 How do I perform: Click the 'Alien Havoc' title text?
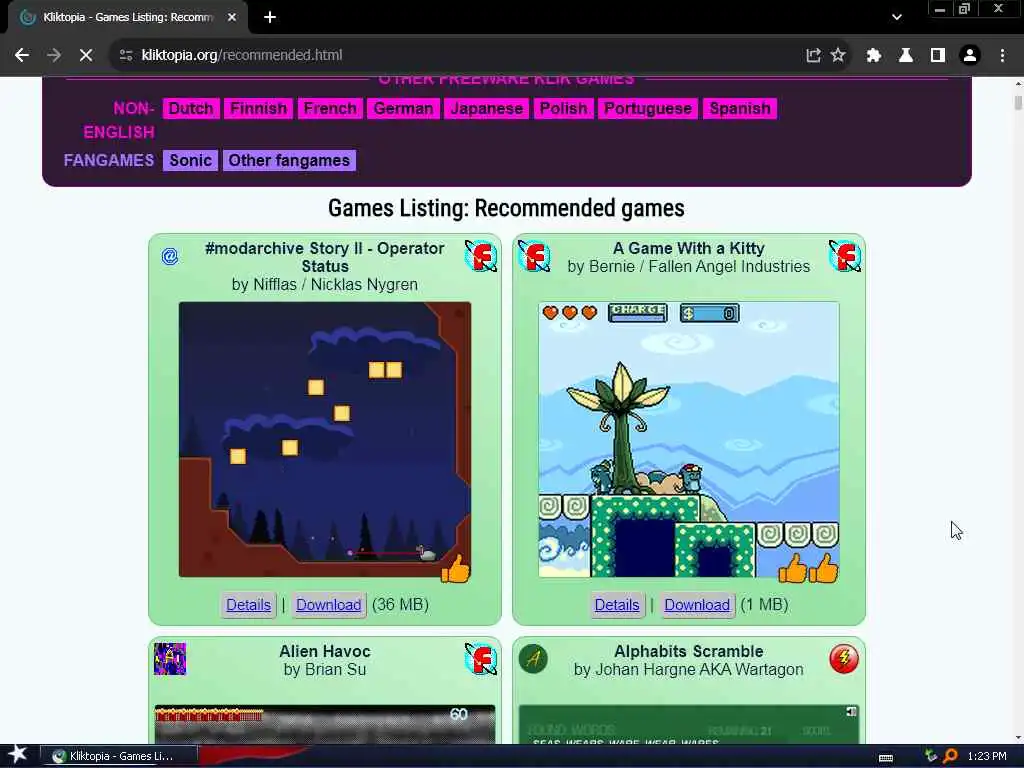click(x=325, y=651)
